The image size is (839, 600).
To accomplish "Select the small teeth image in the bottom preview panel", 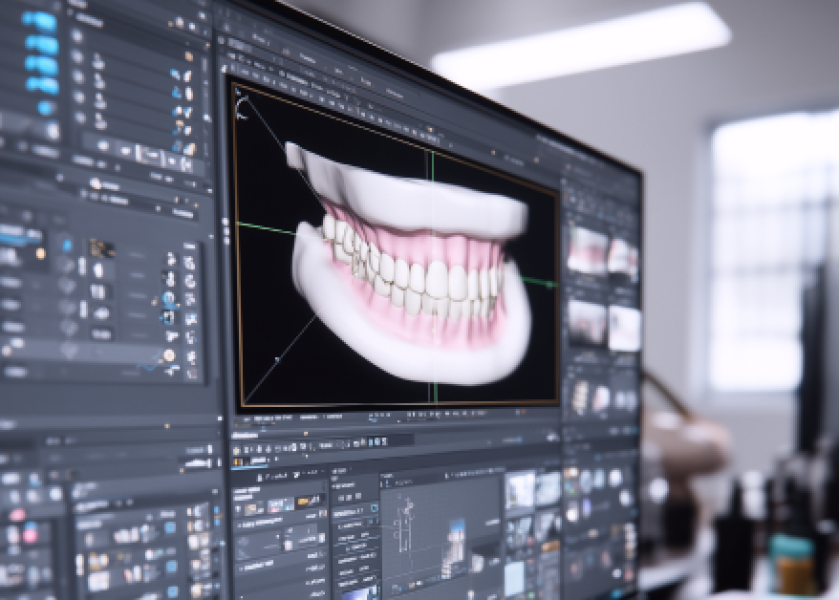I will [x=455, y=537].
